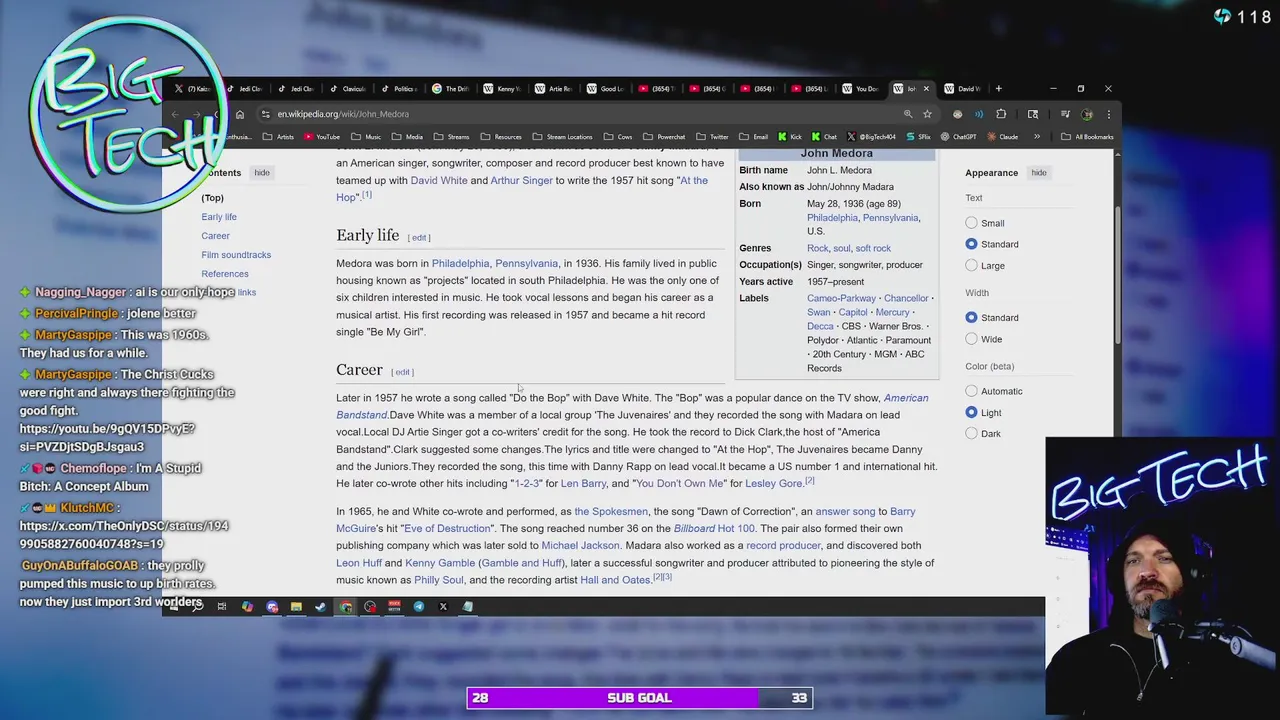Open the American Bandstand link
This screenshot has width=1280, height=720.
click(x=906, y=398)
